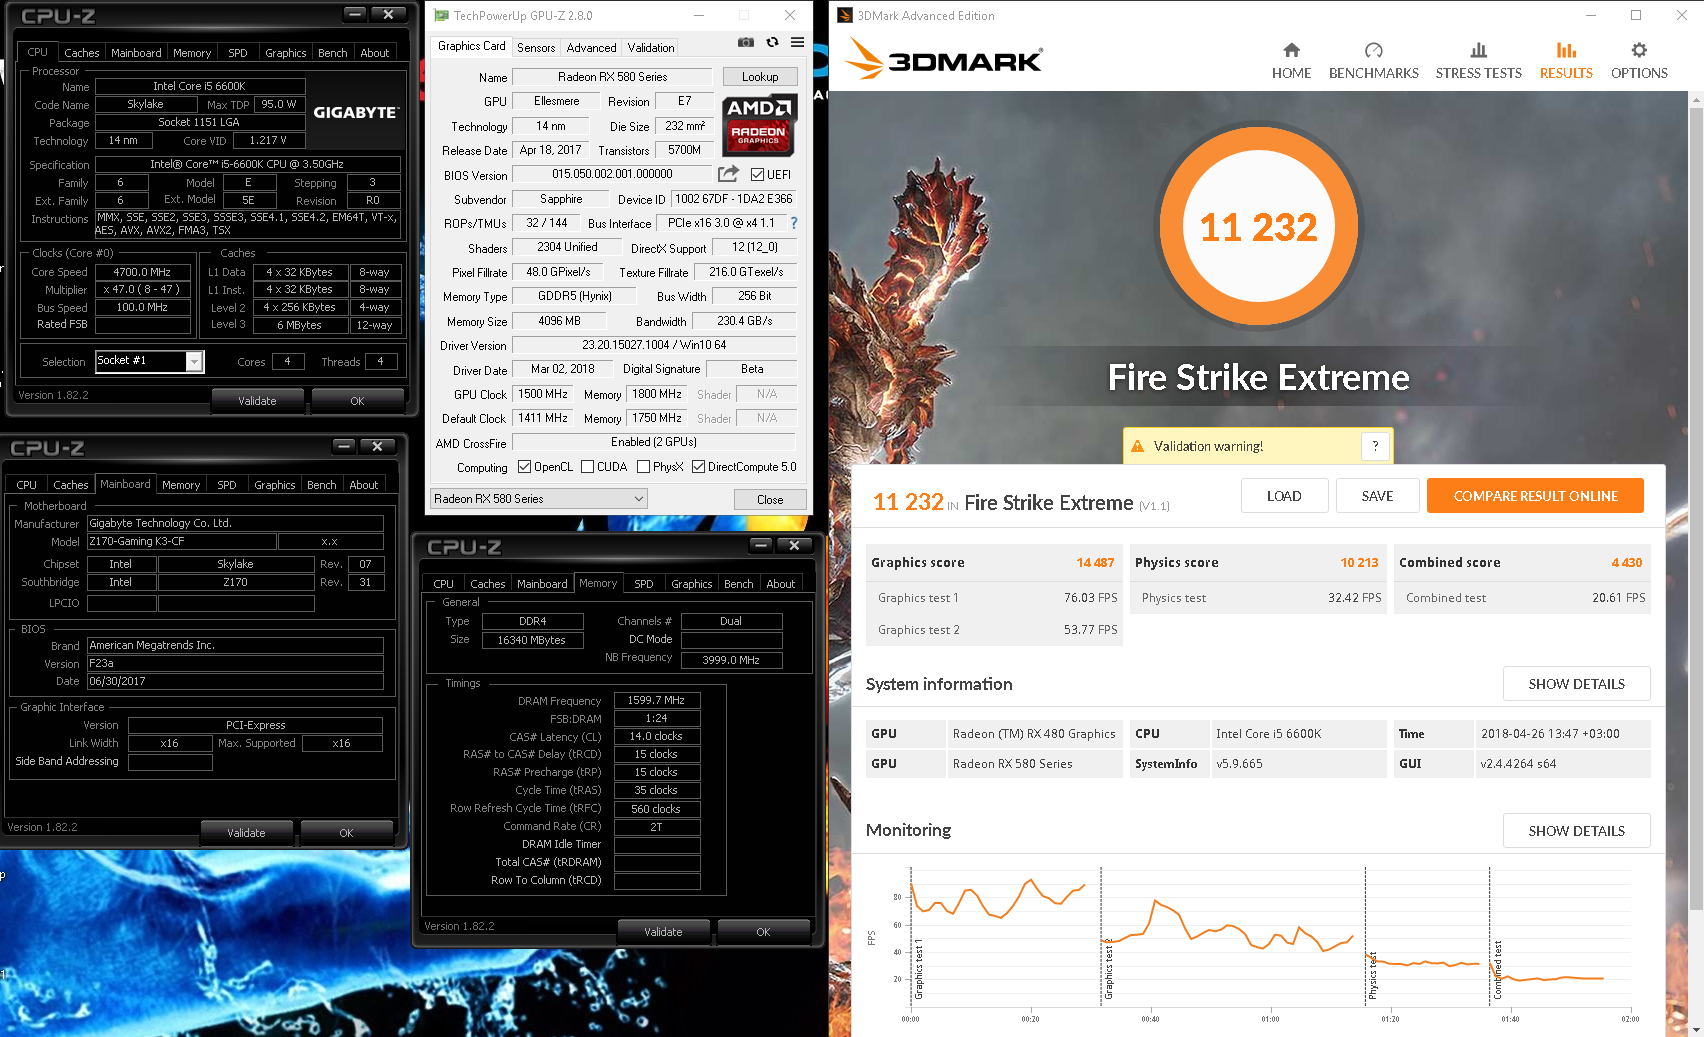Viewport: 1704px width, 1037px height.
Task: Click OK in CPU-Z Mainboard window
Action: 346,833
